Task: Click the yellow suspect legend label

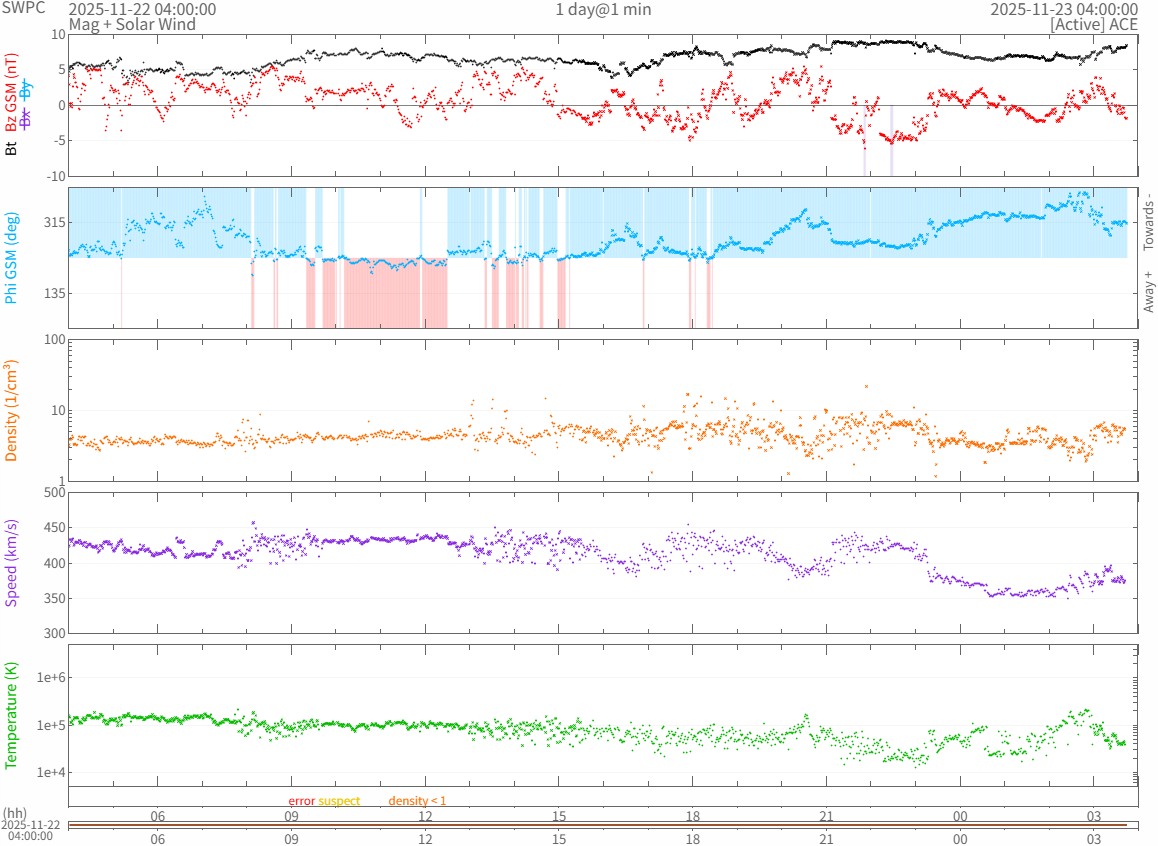Action: [339, 801]
